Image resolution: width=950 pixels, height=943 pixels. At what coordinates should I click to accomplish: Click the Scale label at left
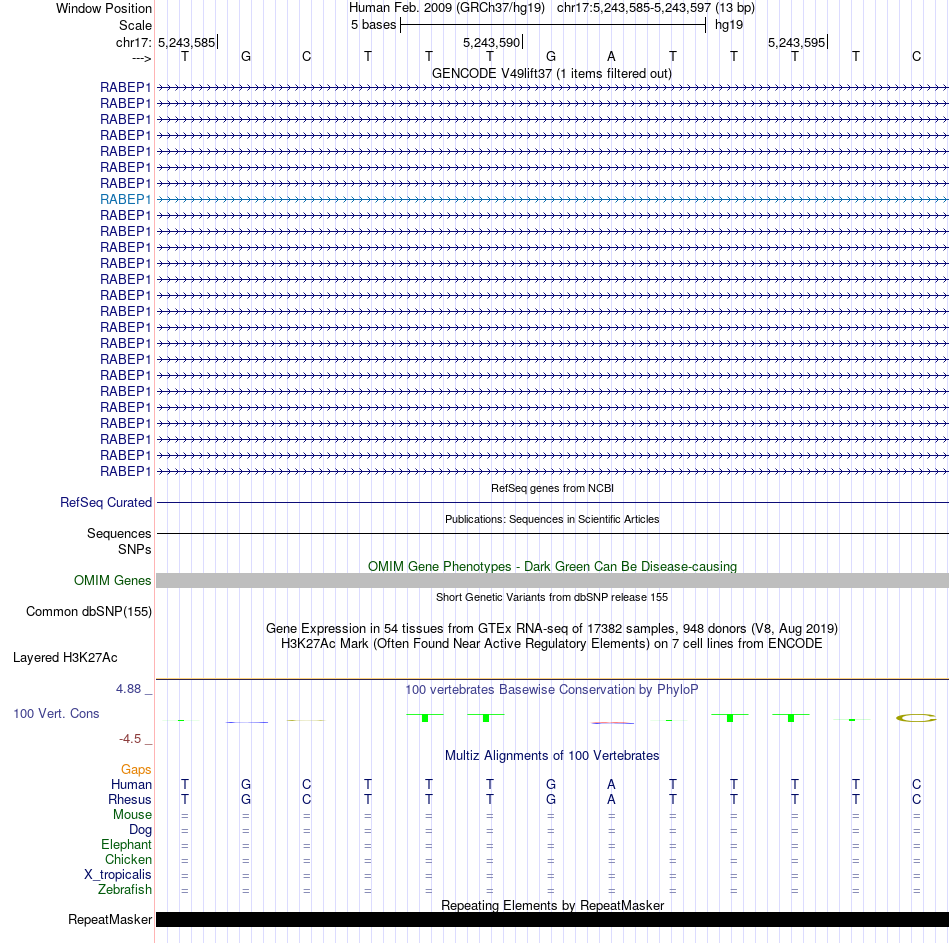click(x=135, y=25)
